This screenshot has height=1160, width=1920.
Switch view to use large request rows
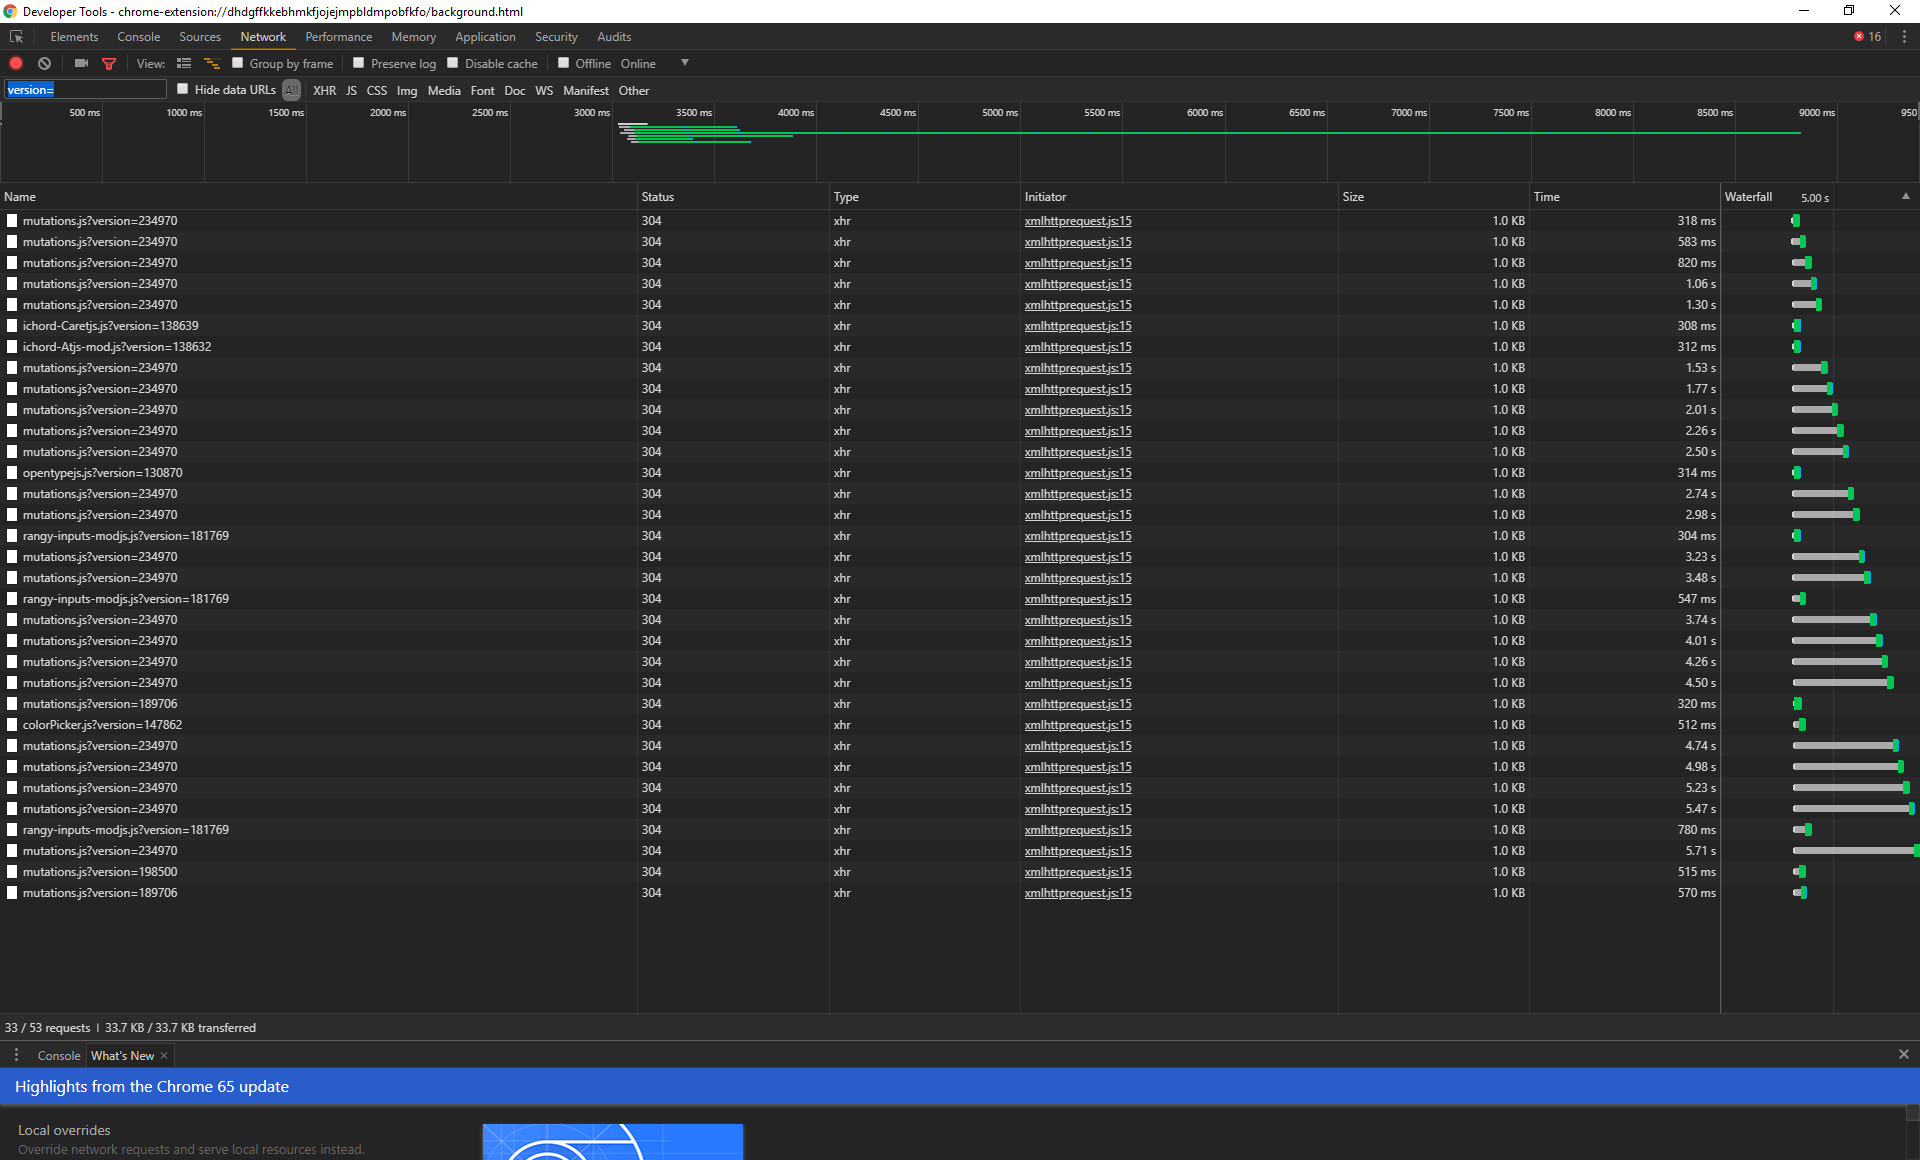(x=184, y=63)
